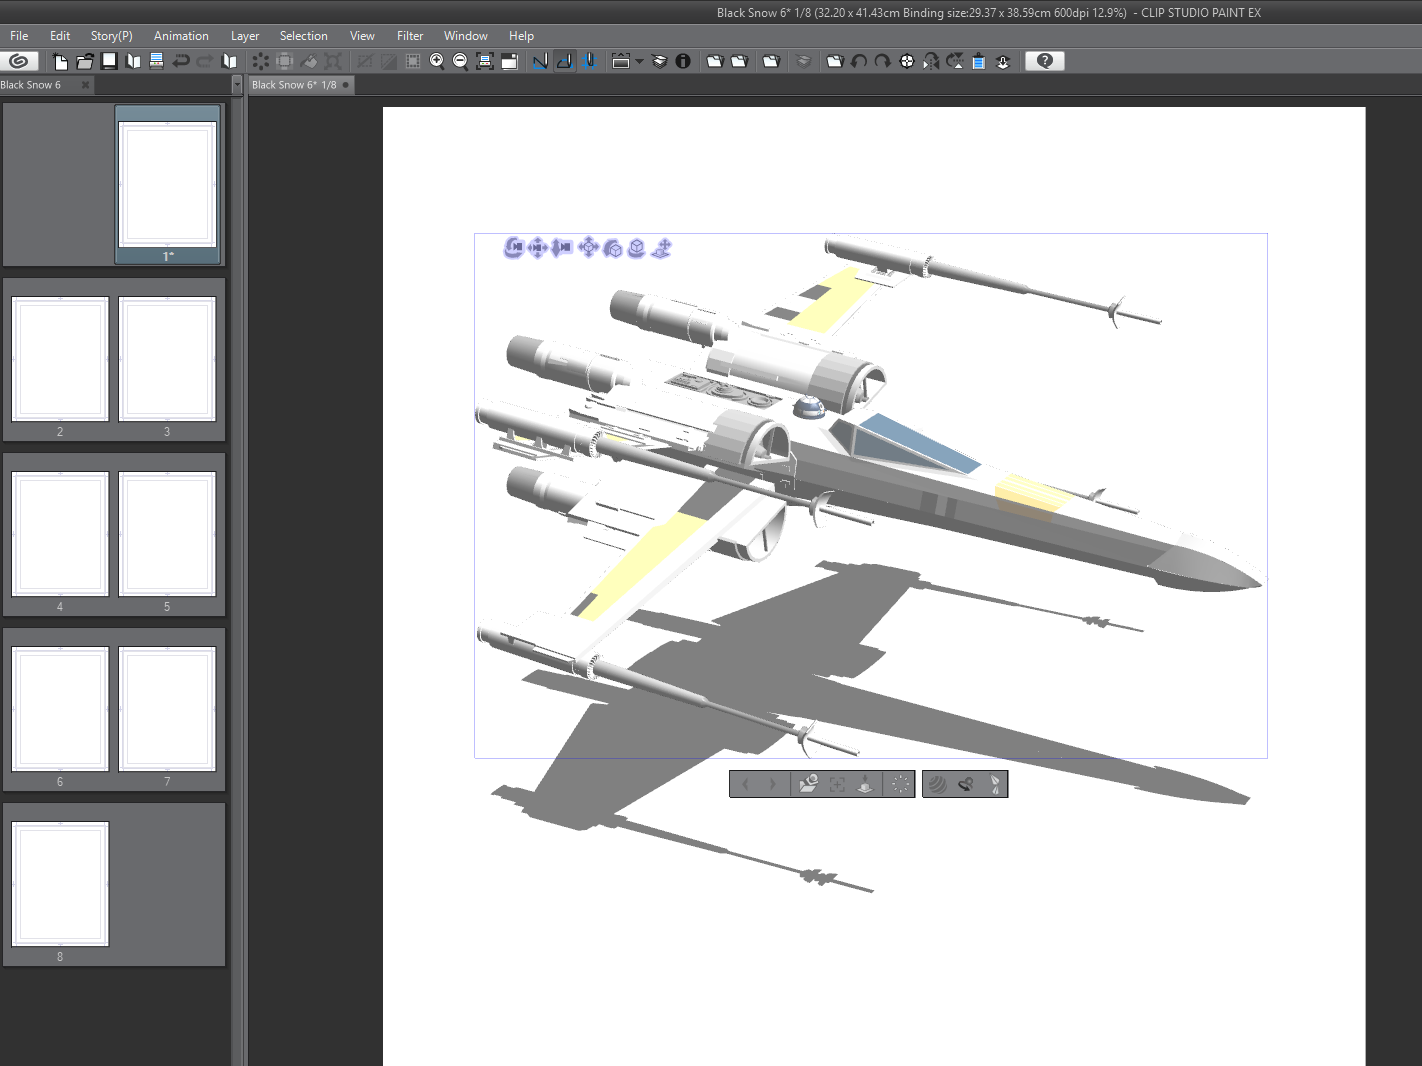This screenshot has width=1422, height=1066.
Task: Click the camera pan 3D control
Action: pyautogui.click(x=537, y=247)
